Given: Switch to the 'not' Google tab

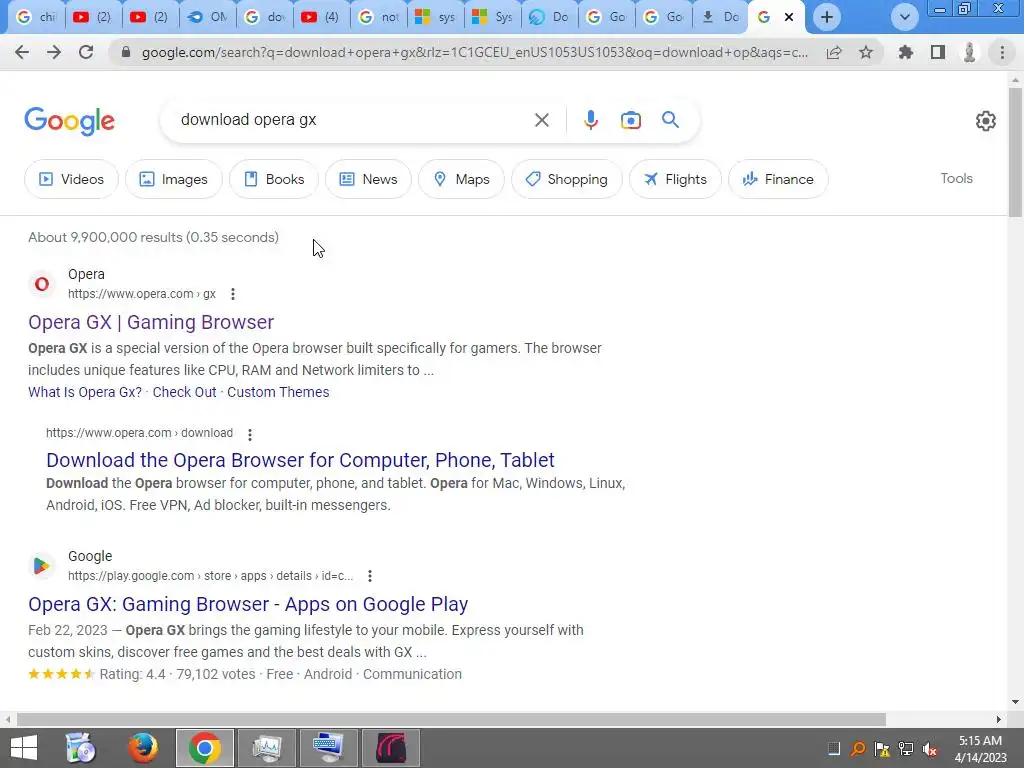Looking at the screenshot, I should pos(379,17).
